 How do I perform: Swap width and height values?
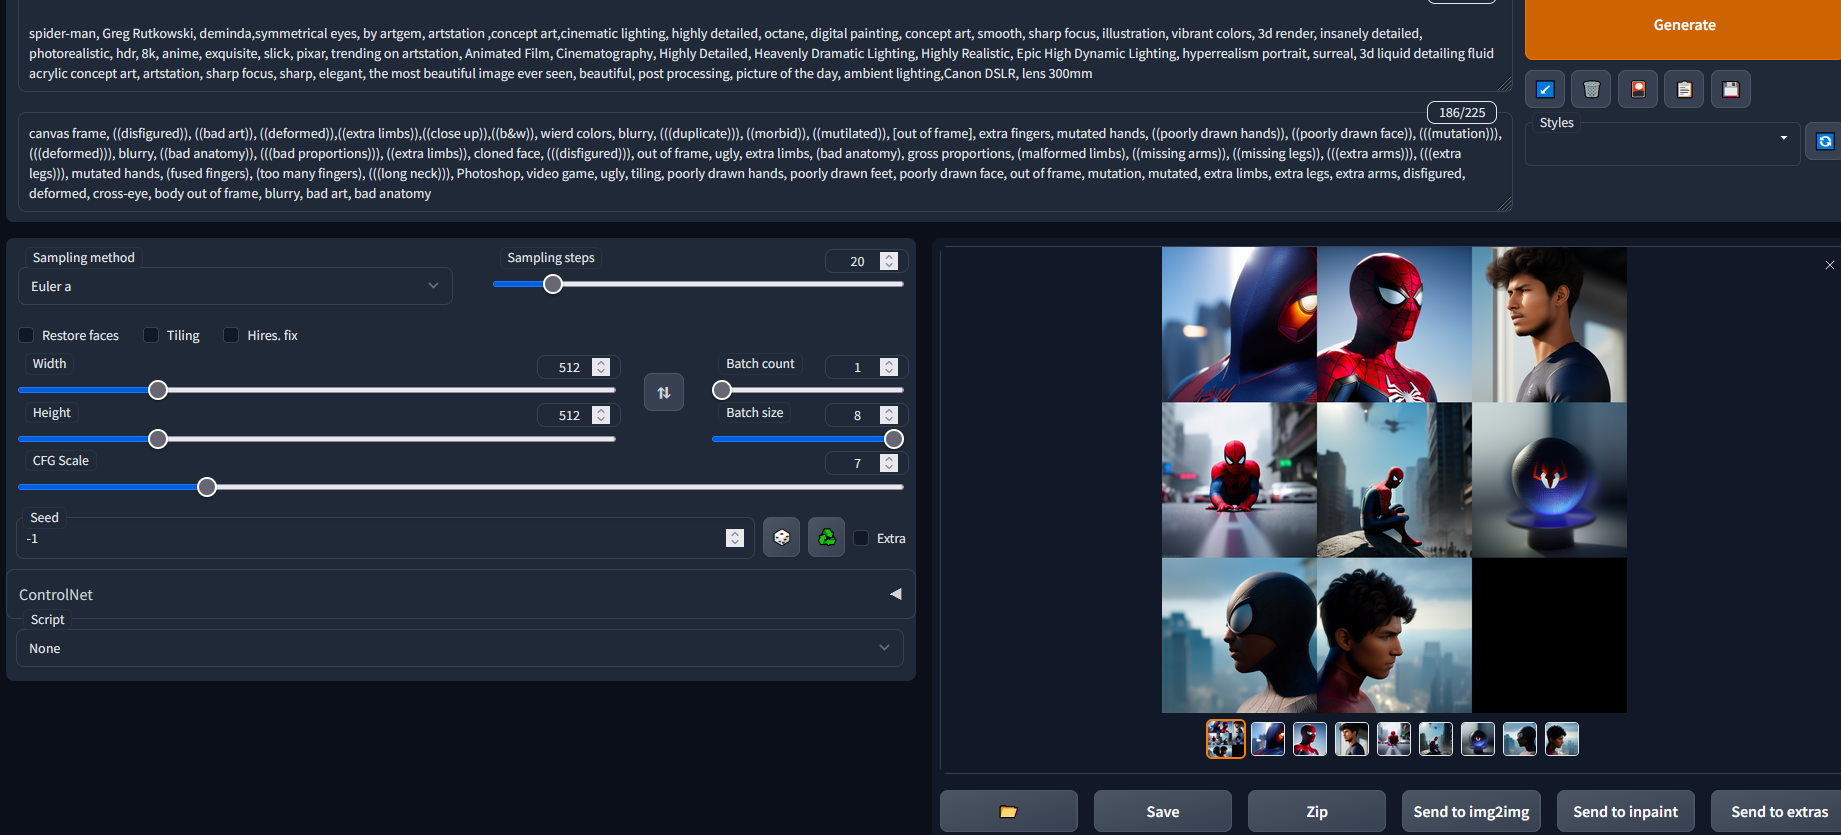(664, 392)
